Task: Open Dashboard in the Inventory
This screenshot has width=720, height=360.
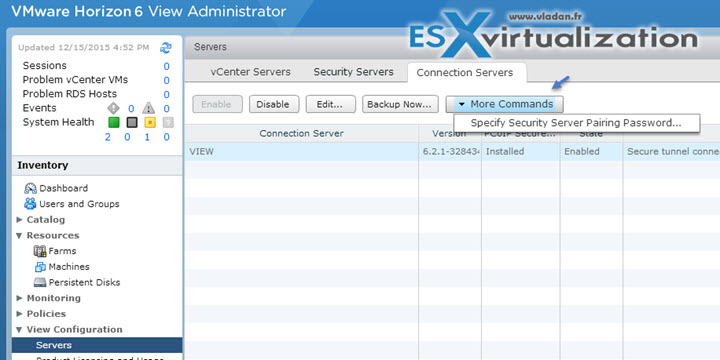Action: tap(63, 188)
